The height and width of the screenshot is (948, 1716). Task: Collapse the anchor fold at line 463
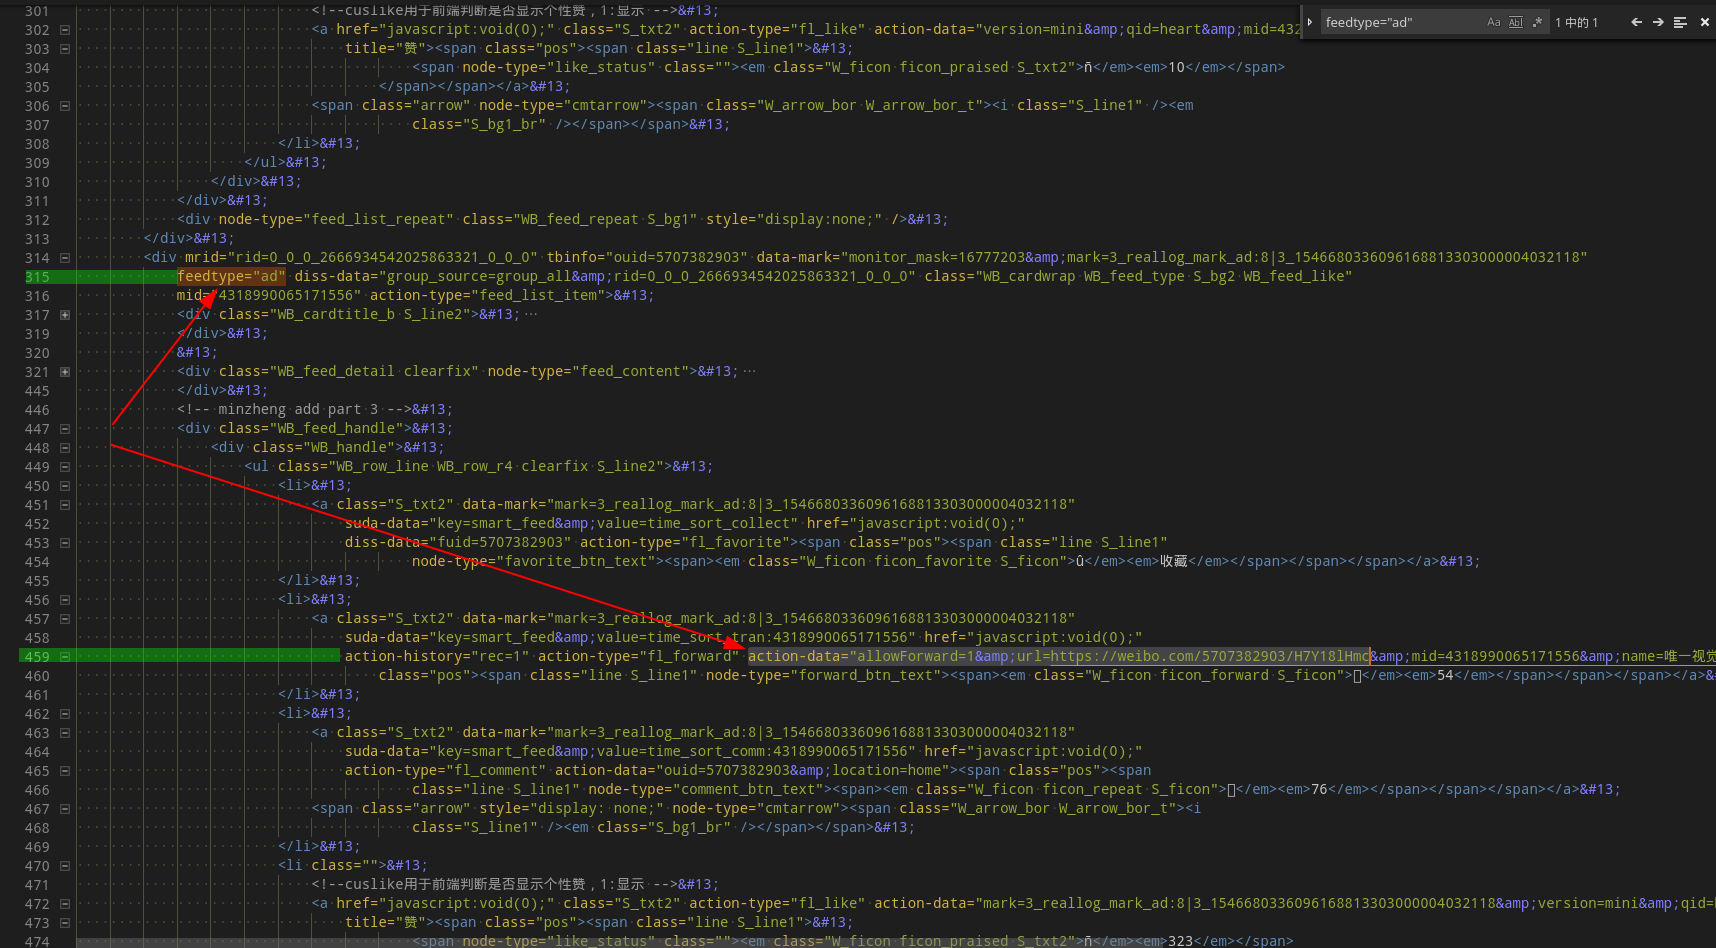(x=65, y=733)
